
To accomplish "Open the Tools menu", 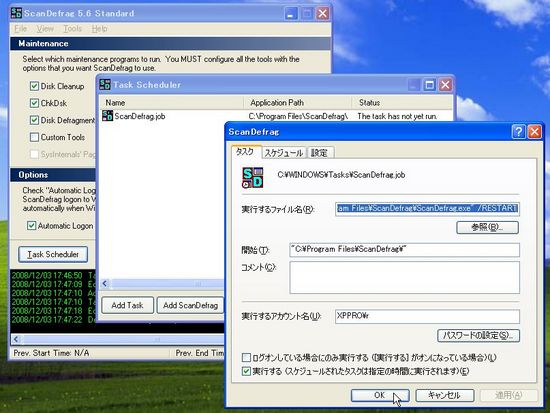I will pos(73,29).
